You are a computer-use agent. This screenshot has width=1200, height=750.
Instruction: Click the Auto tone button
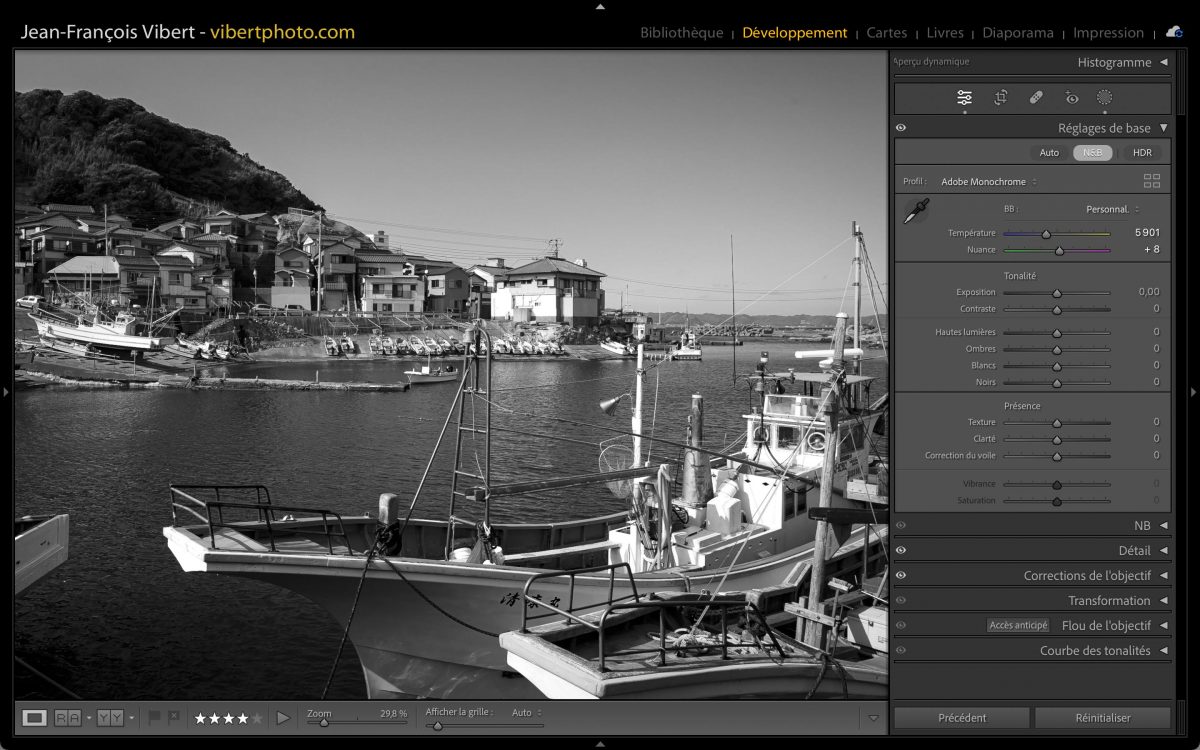tap(1049, 153)
